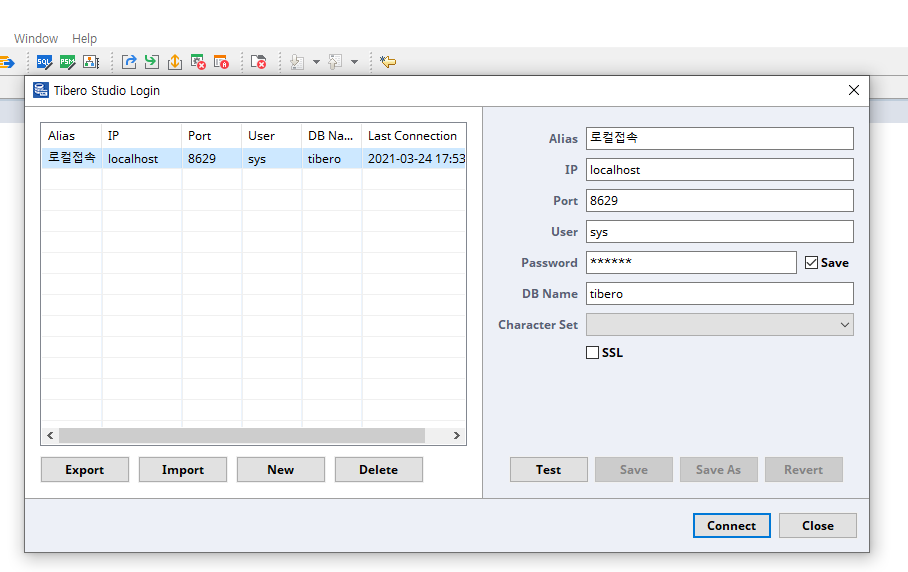Image resolution: width=908 pixels, height=572 pixels.
Task: Click the User column header
Action: click(x=272, y=135)
